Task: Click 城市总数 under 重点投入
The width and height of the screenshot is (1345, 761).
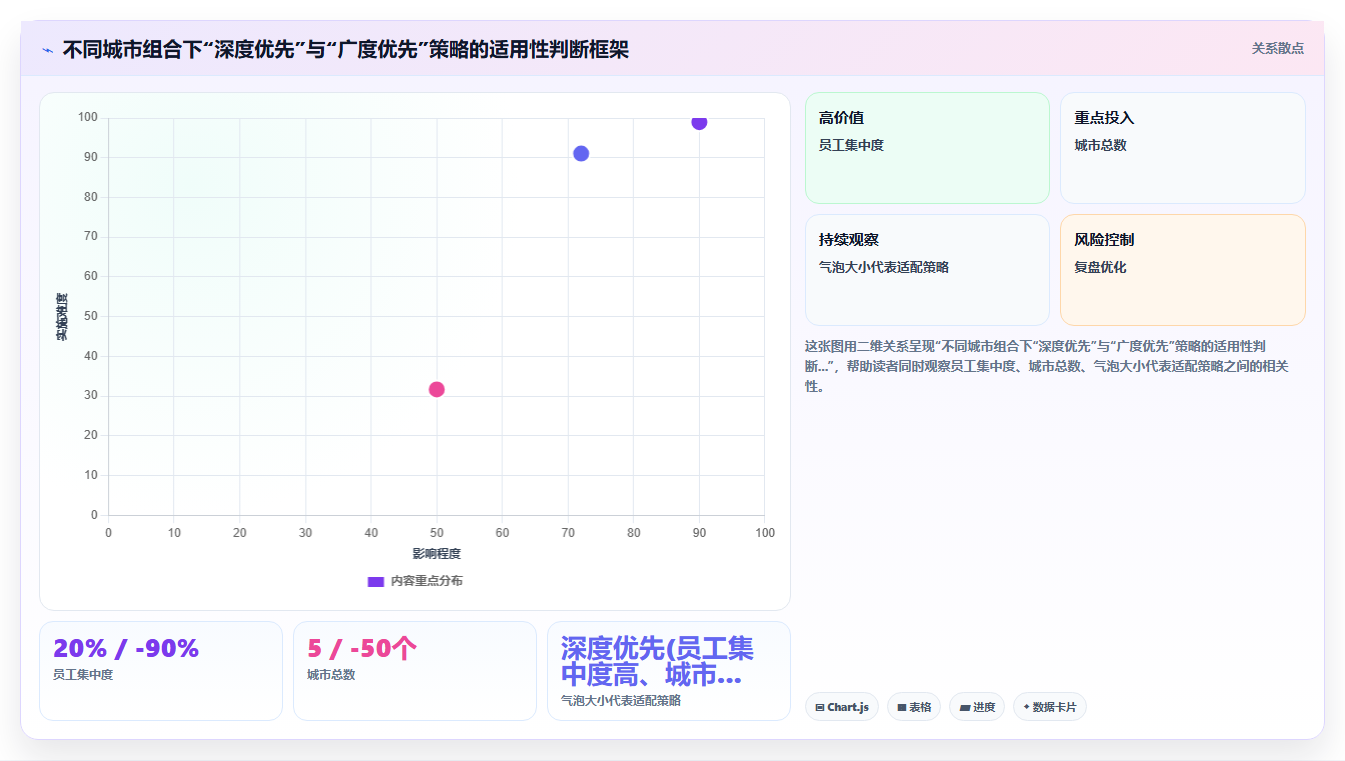Action: click(1100, 145)
